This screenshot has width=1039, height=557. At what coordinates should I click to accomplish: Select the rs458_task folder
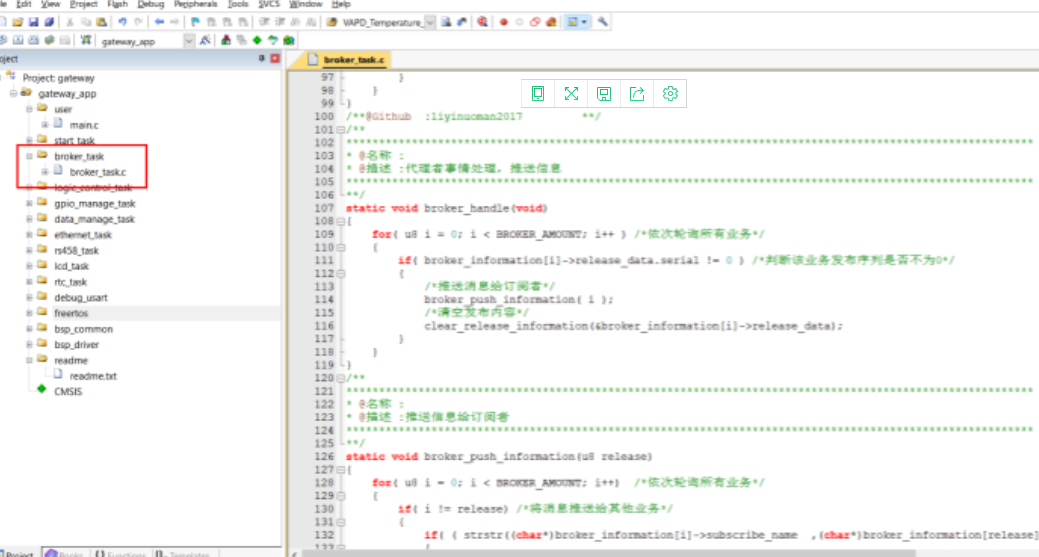pyautogui.click(x=76, y=250)
